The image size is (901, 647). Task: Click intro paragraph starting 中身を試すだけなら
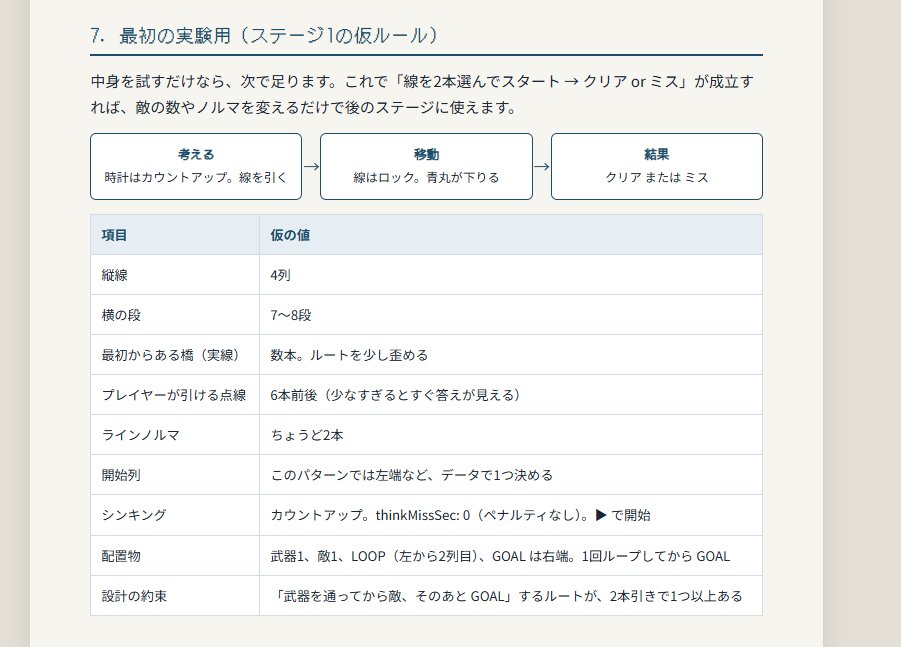point(422,94)
